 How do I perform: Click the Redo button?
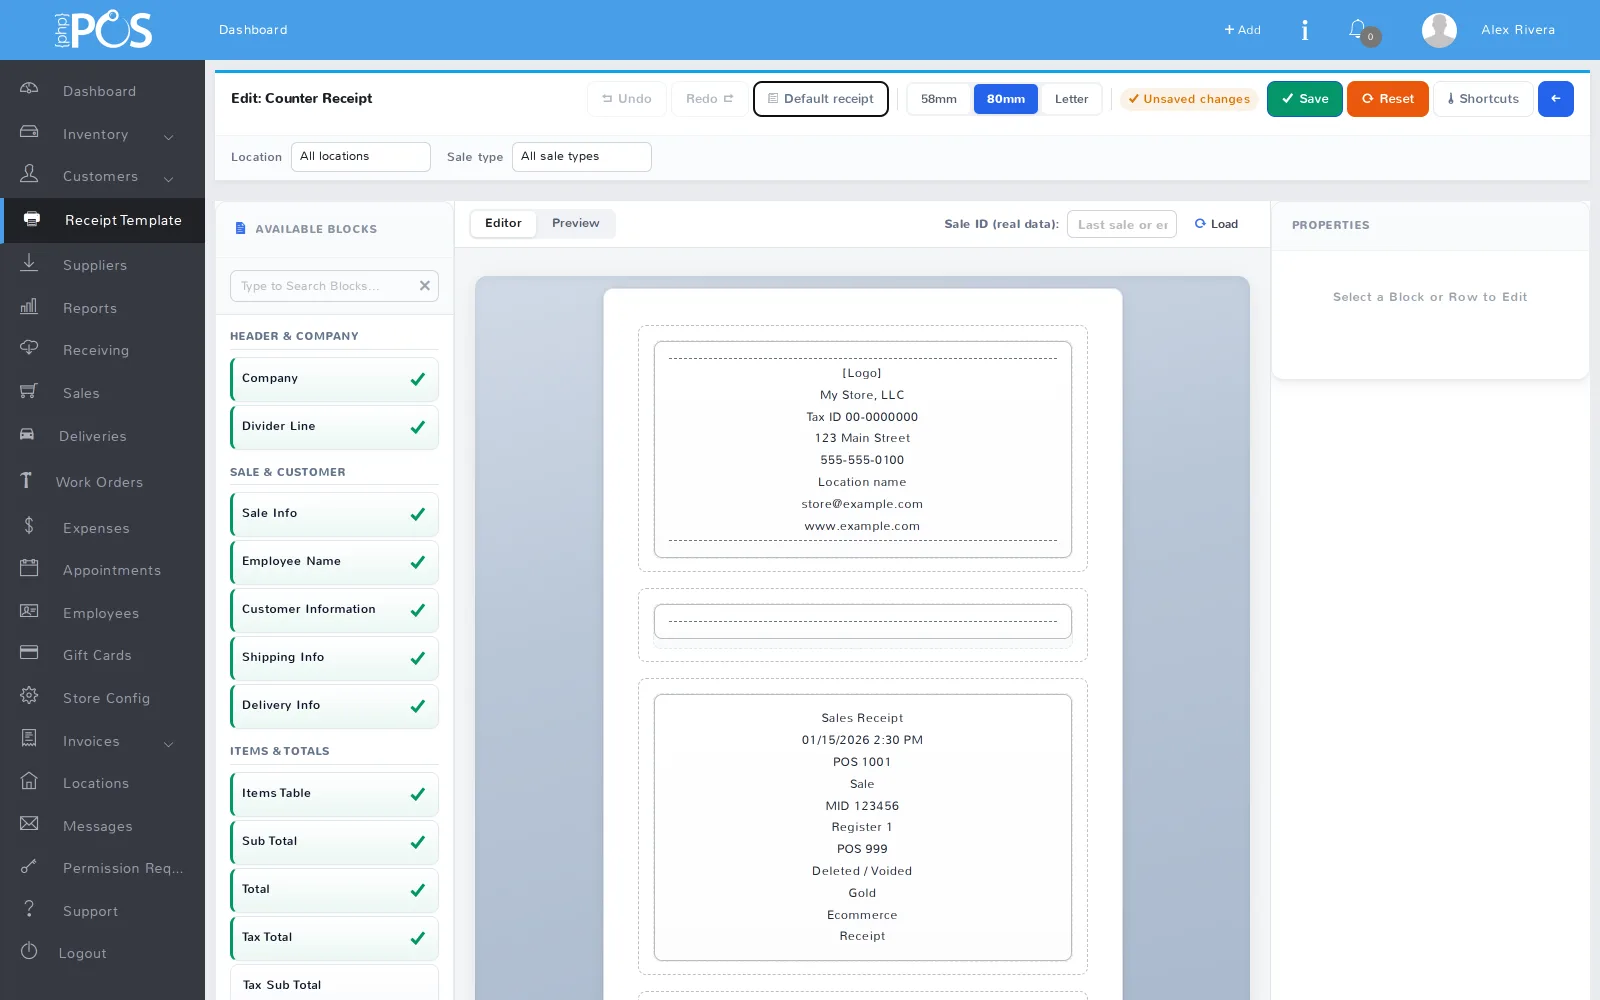[709, 99]
